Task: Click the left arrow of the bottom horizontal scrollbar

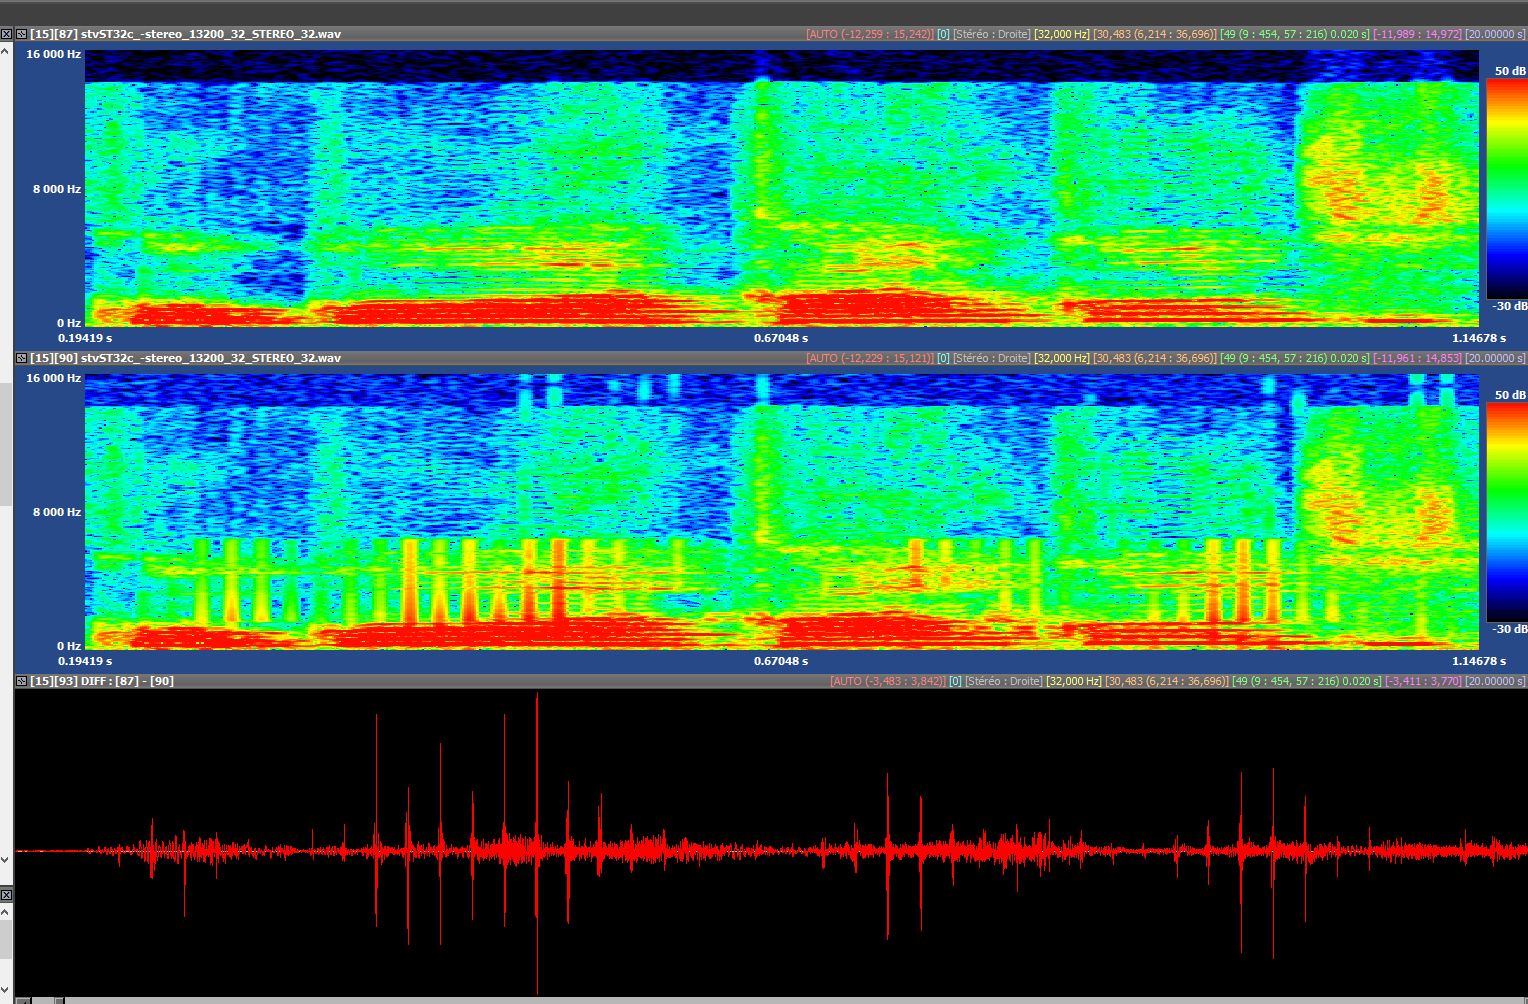Action: 23,1000
